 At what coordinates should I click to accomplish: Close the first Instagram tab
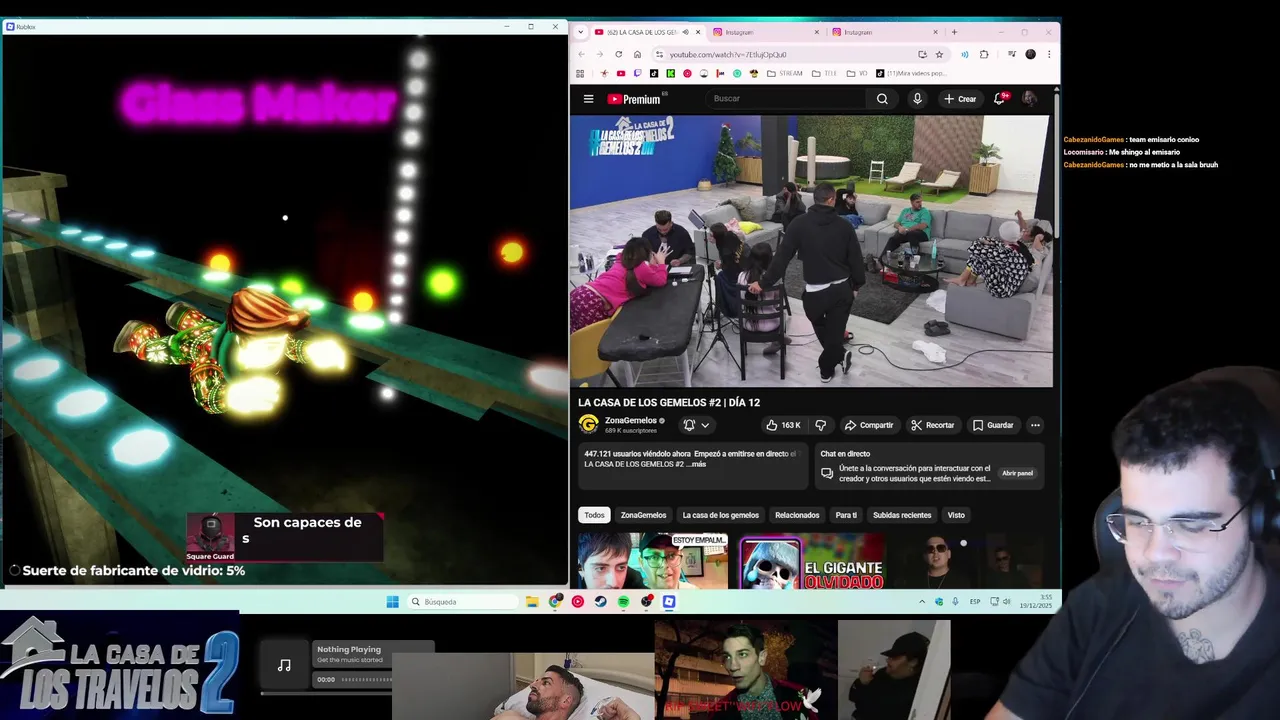[816, 32]
